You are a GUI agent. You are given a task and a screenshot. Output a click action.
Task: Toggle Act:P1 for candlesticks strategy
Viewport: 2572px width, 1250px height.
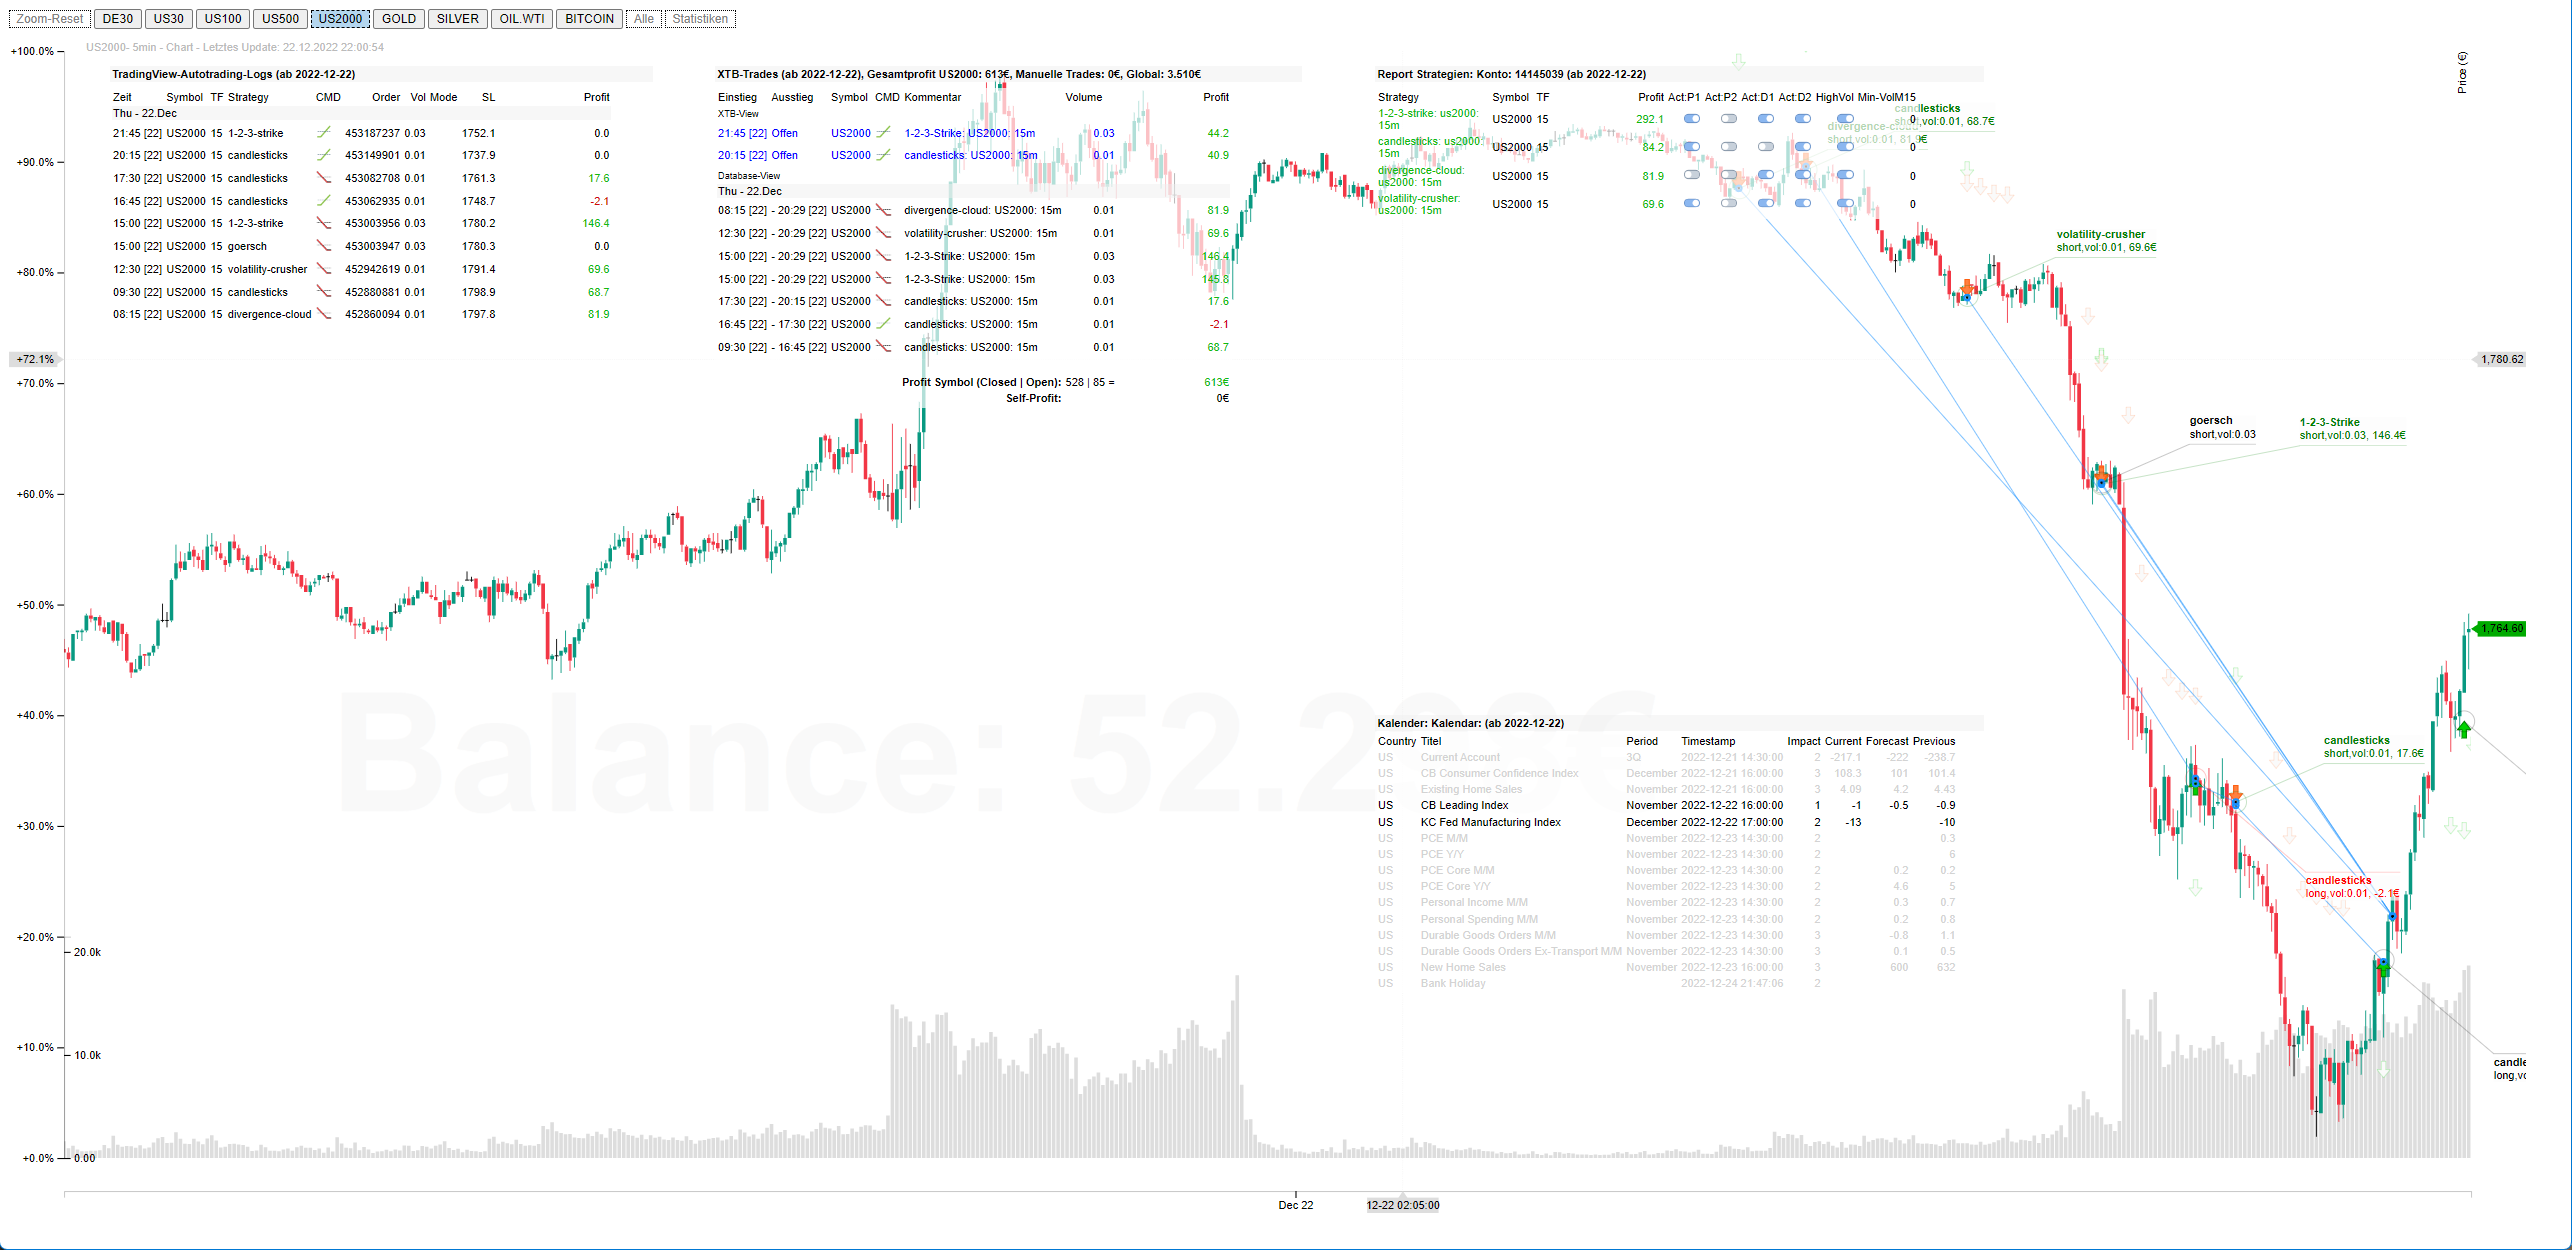coord(1691,147)
